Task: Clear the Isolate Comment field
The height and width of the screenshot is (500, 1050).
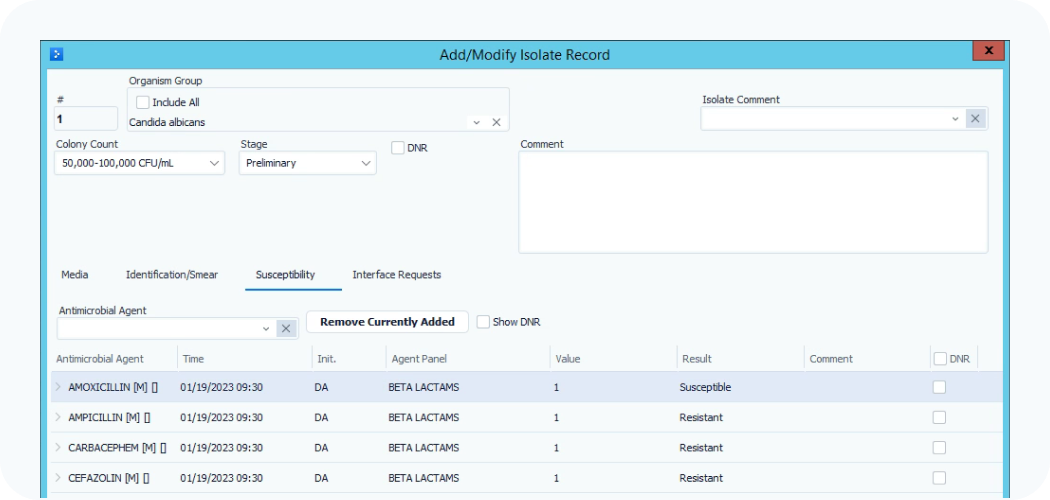Action: coord(976,119)
